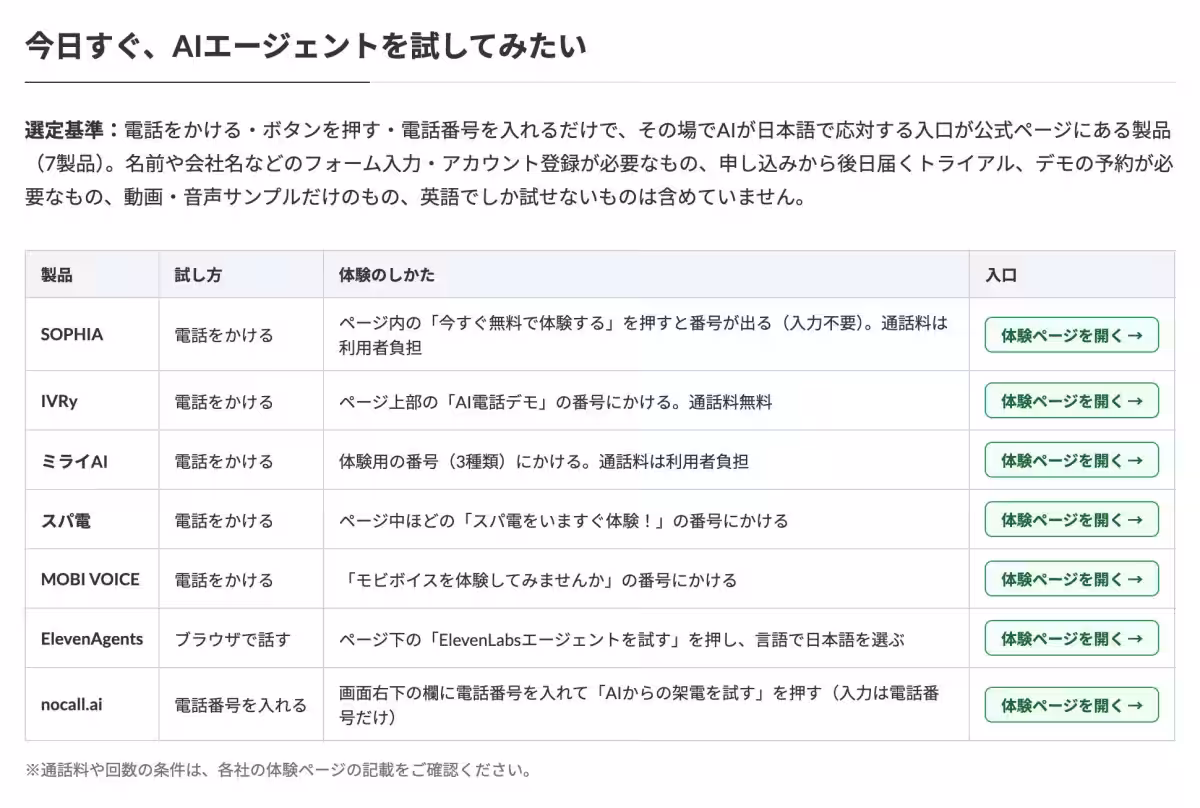1200x808 pixels.
Task: Open the nocall.ai 体験ページを開く button
Action: (1071, 704)
